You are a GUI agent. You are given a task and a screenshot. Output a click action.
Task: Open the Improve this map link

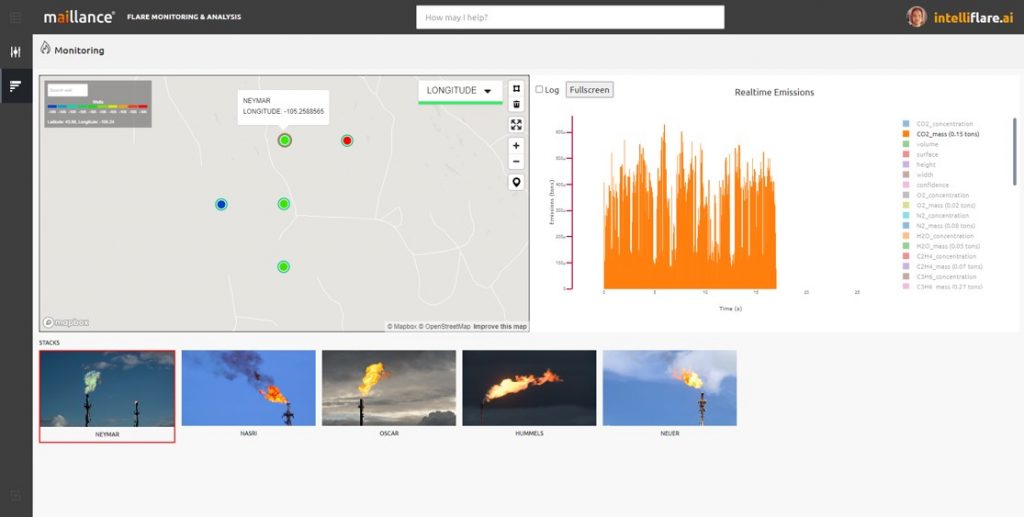500,327
